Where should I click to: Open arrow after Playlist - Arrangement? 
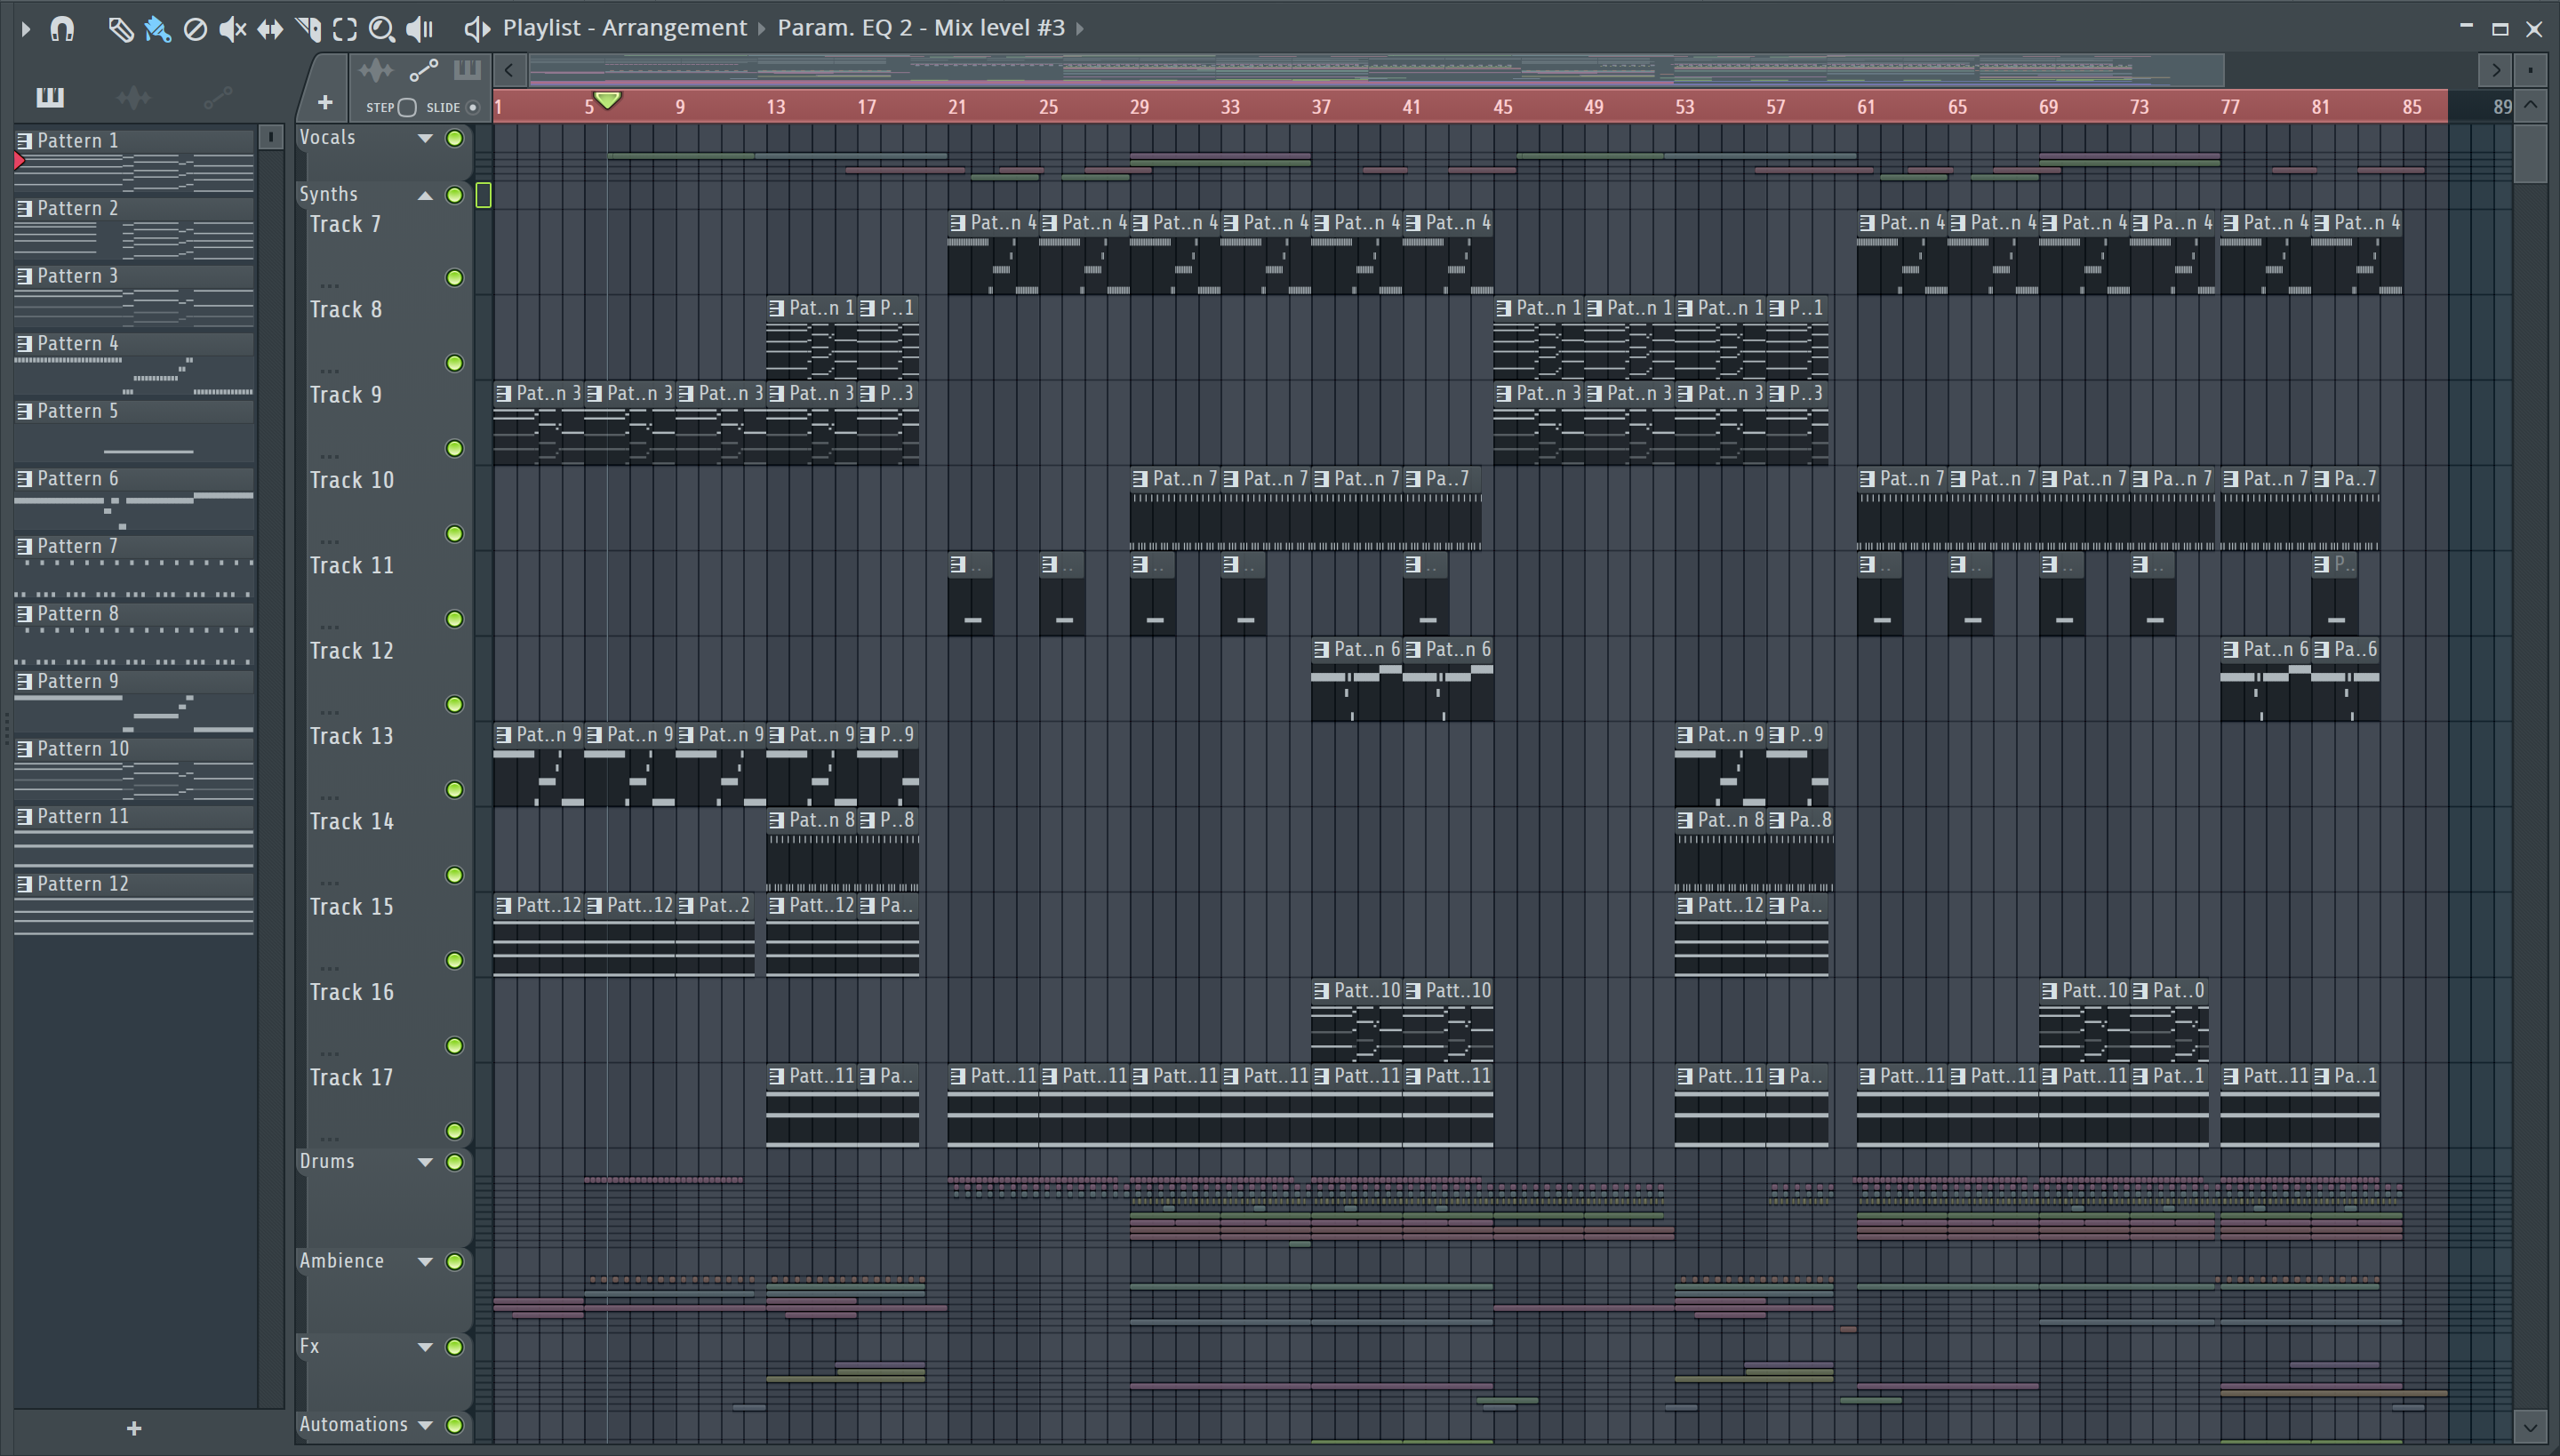(x=762, y=29)
